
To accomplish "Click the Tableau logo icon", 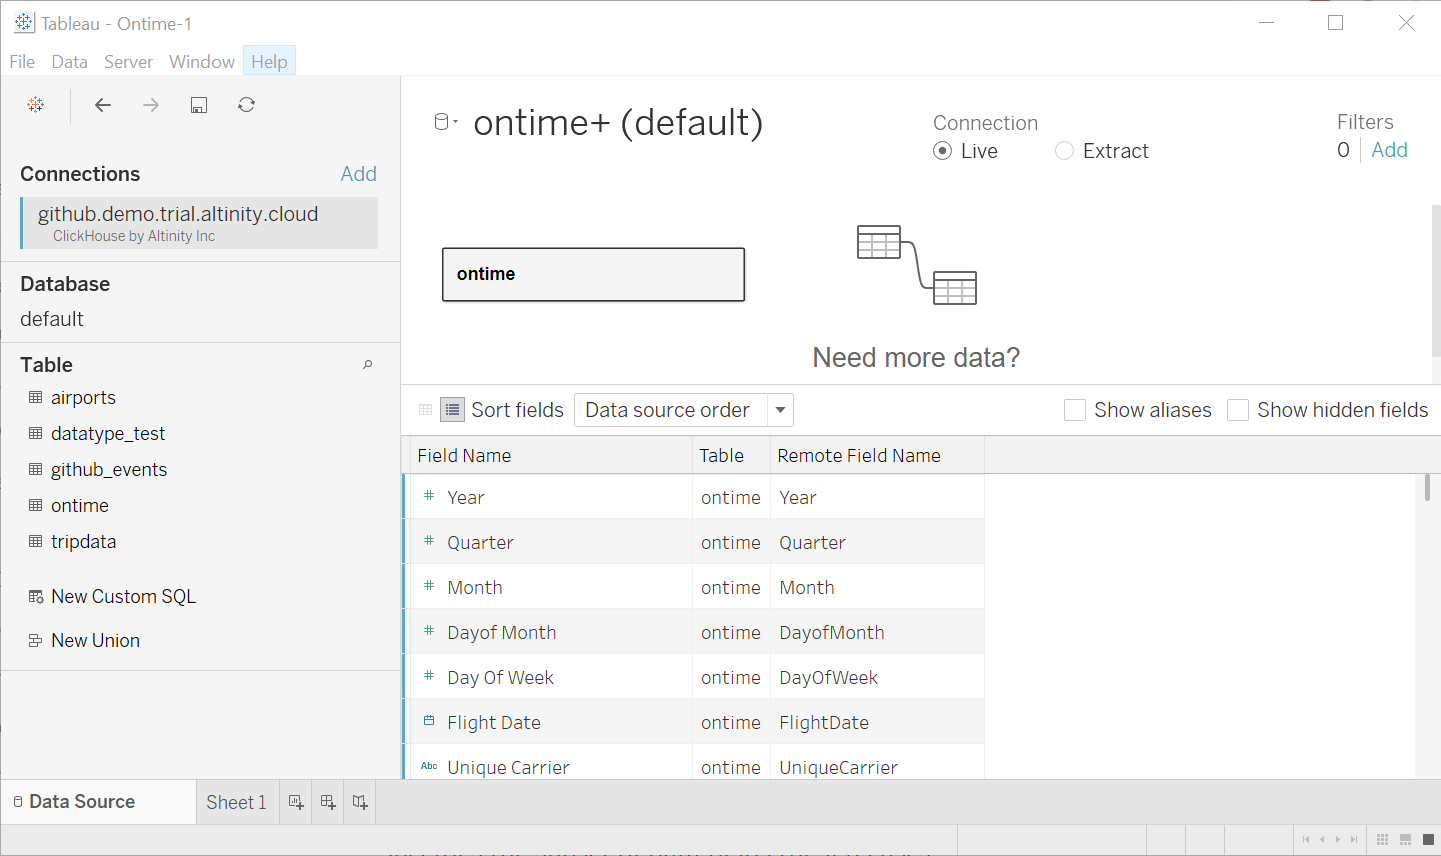I will click(35, 104).
